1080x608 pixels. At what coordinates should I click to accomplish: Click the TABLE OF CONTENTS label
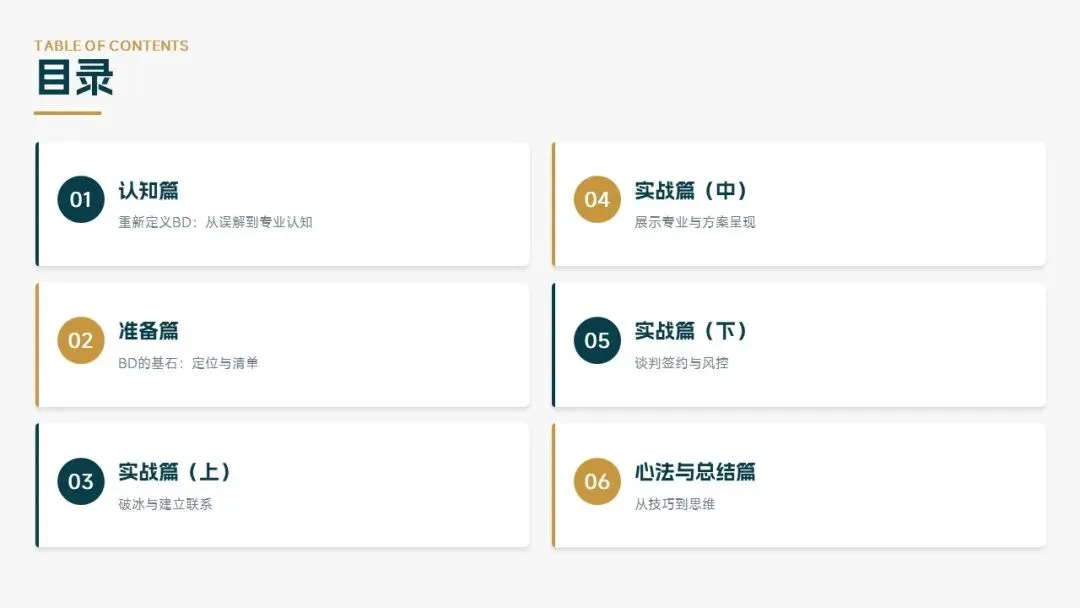pos(111,46)
